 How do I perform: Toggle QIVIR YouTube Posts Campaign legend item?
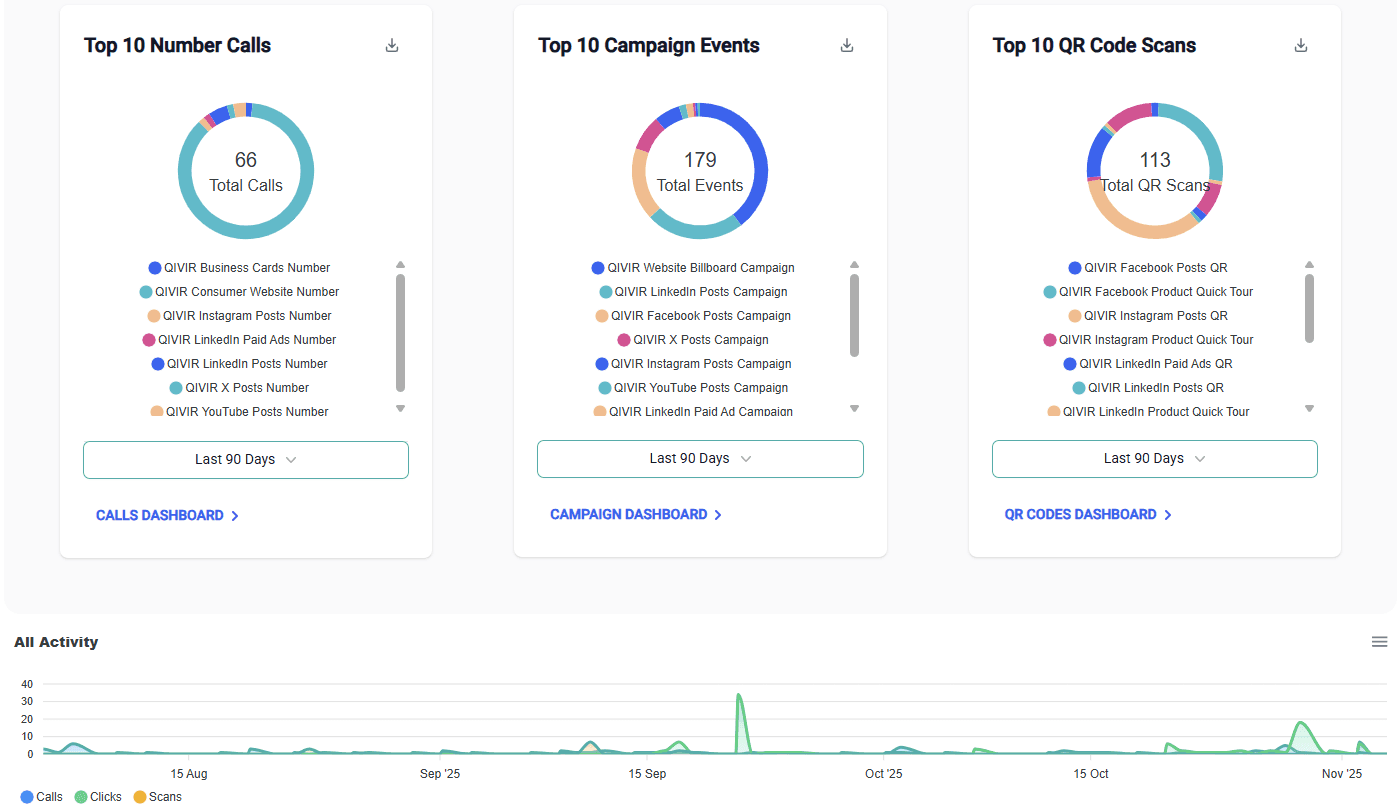click(693, 388)
